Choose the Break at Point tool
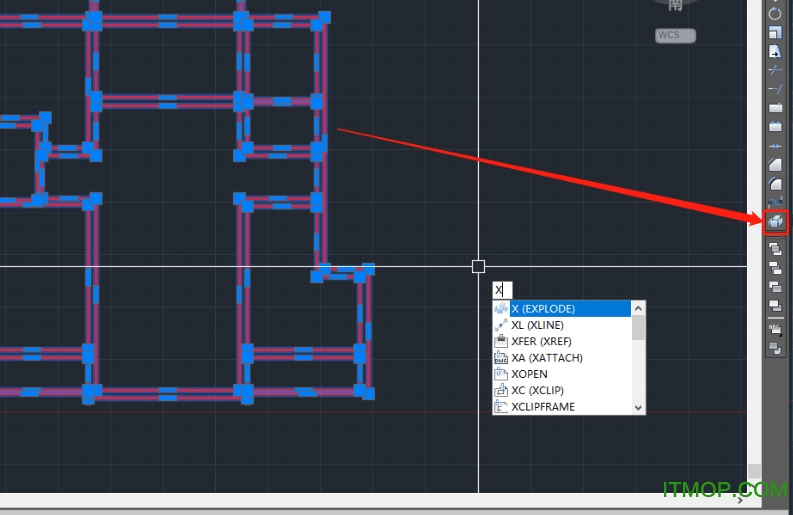The width and height of the screenshot is (793, 515). click(775, 108)
